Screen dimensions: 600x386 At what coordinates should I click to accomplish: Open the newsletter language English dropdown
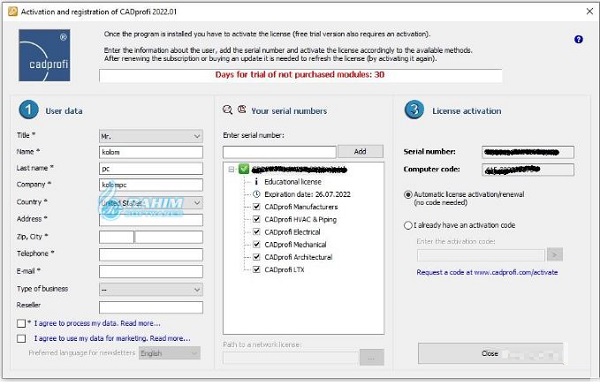pos(170,353)
